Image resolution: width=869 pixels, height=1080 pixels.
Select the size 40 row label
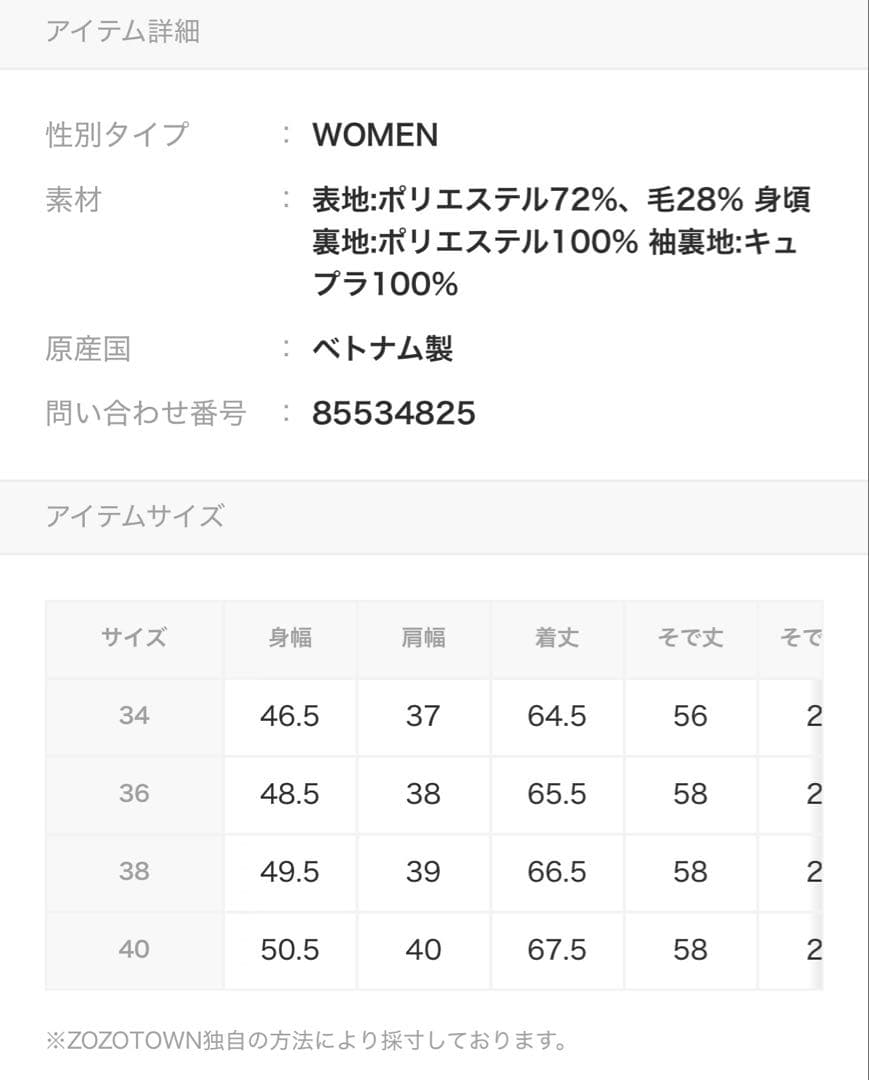click(x=134, y=949)
